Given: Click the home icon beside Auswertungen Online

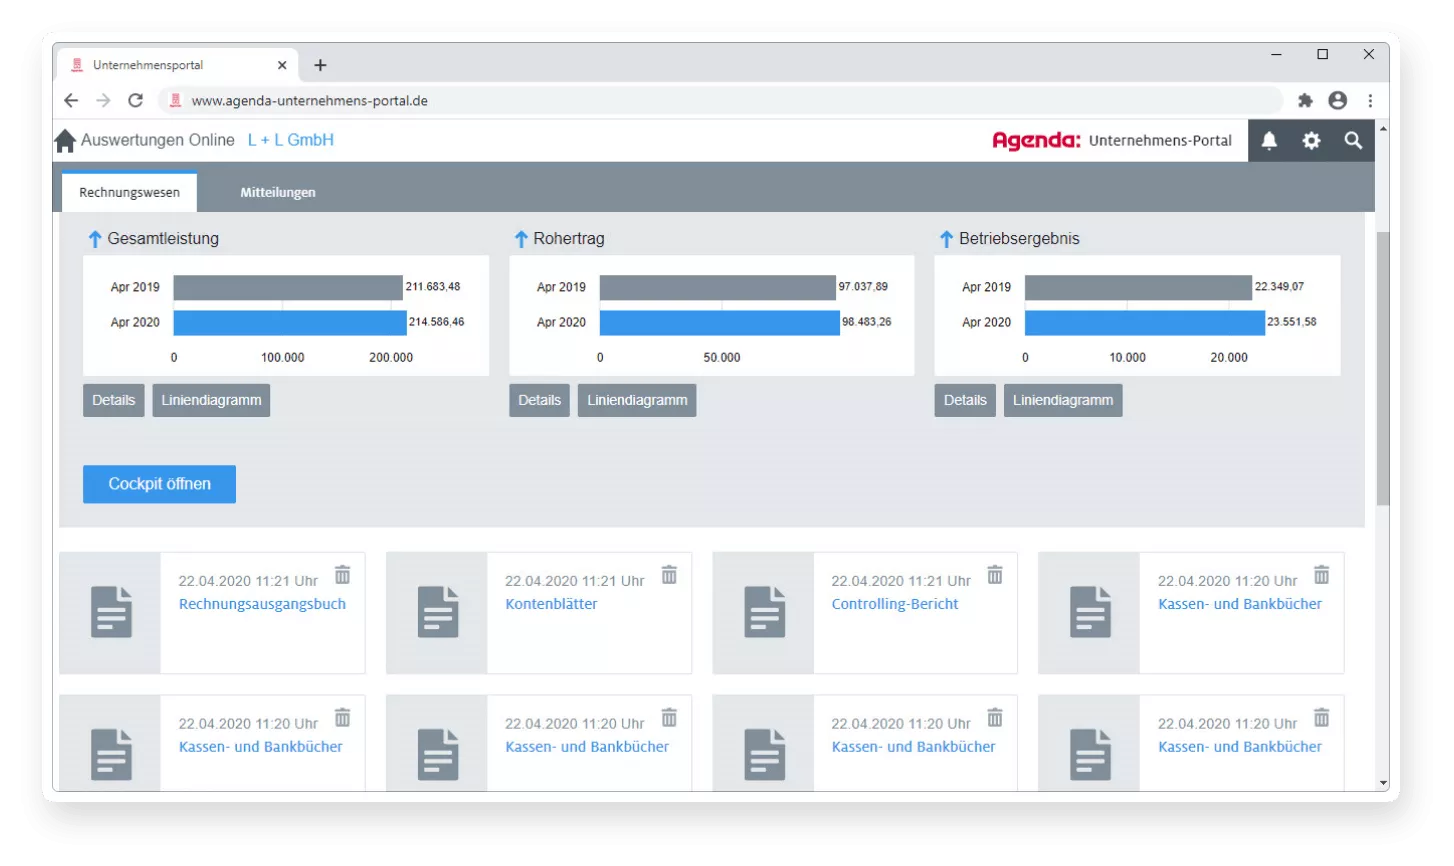Looking at the screenshot, I should tap(65, 141).
